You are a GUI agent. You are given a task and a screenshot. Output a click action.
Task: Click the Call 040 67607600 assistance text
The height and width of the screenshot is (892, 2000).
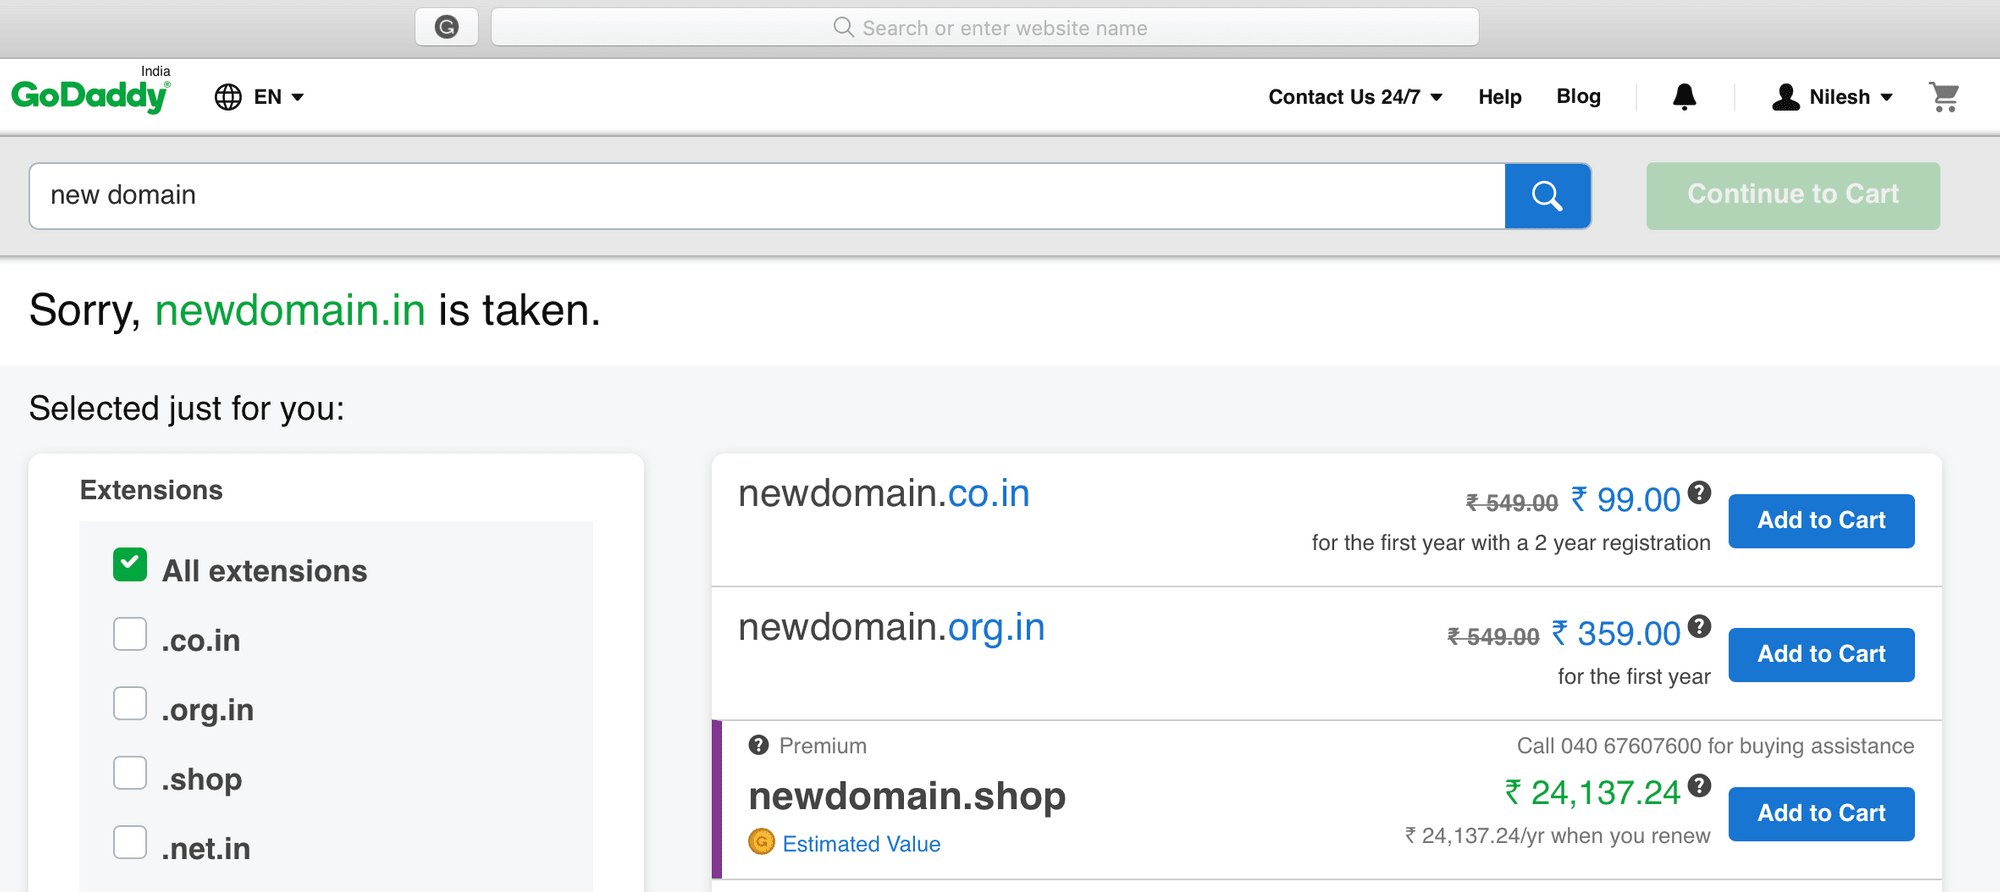(1715, 746)
